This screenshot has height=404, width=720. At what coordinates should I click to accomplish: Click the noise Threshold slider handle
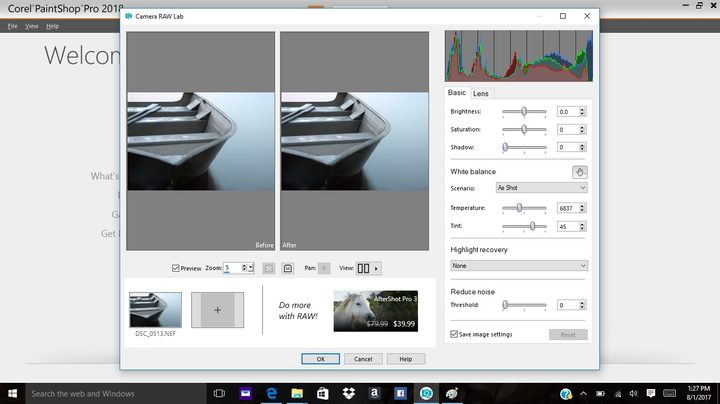click(505, 304)
